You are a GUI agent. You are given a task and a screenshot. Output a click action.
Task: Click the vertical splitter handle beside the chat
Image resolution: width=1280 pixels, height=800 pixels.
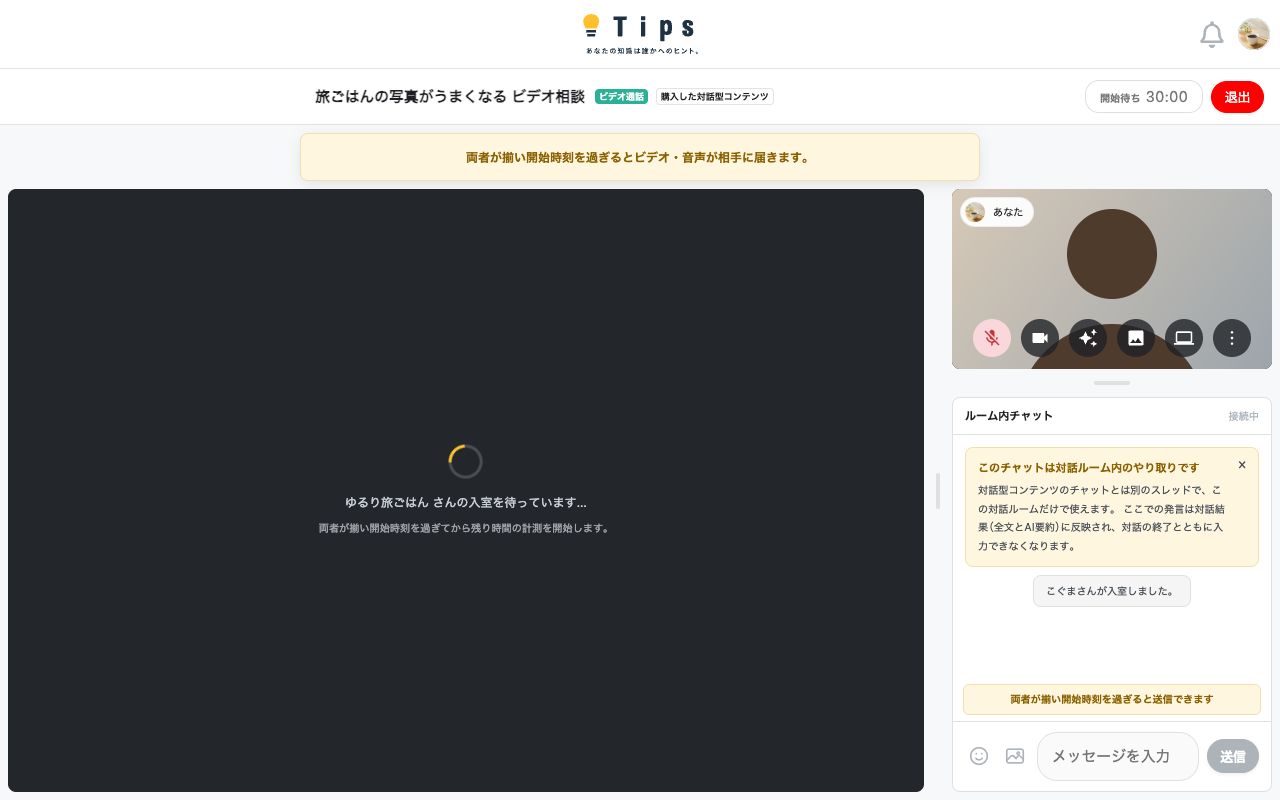pyautogui.click(x=938, y=491)
